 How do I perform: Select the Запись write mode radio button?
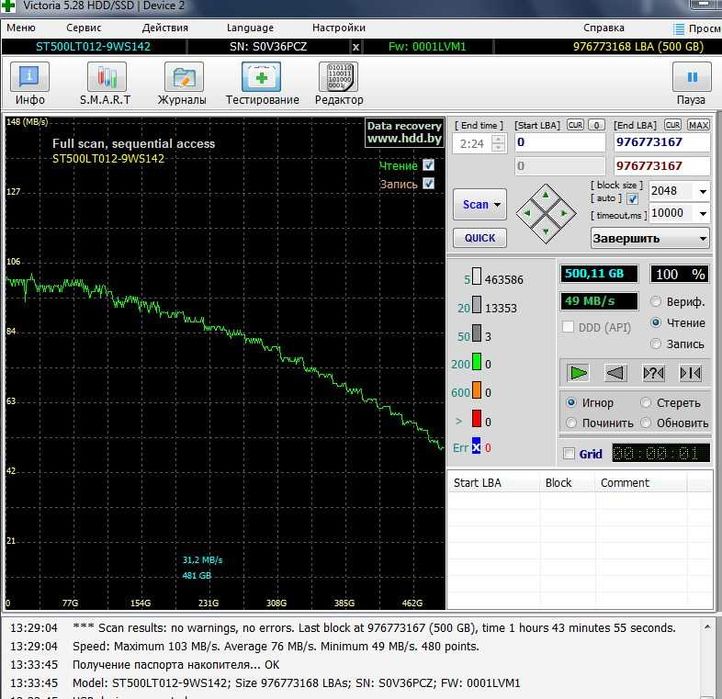point(656,344)
